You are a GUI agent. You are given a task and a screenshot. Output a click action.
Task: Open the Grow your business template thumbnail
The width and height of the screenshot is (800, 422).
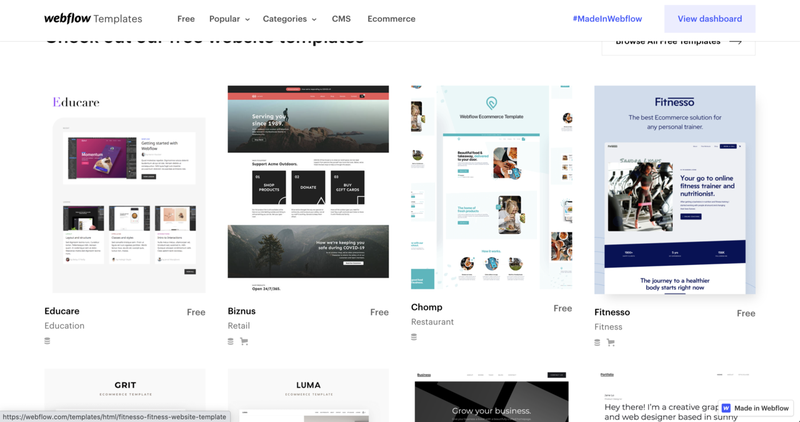(491, 395)
